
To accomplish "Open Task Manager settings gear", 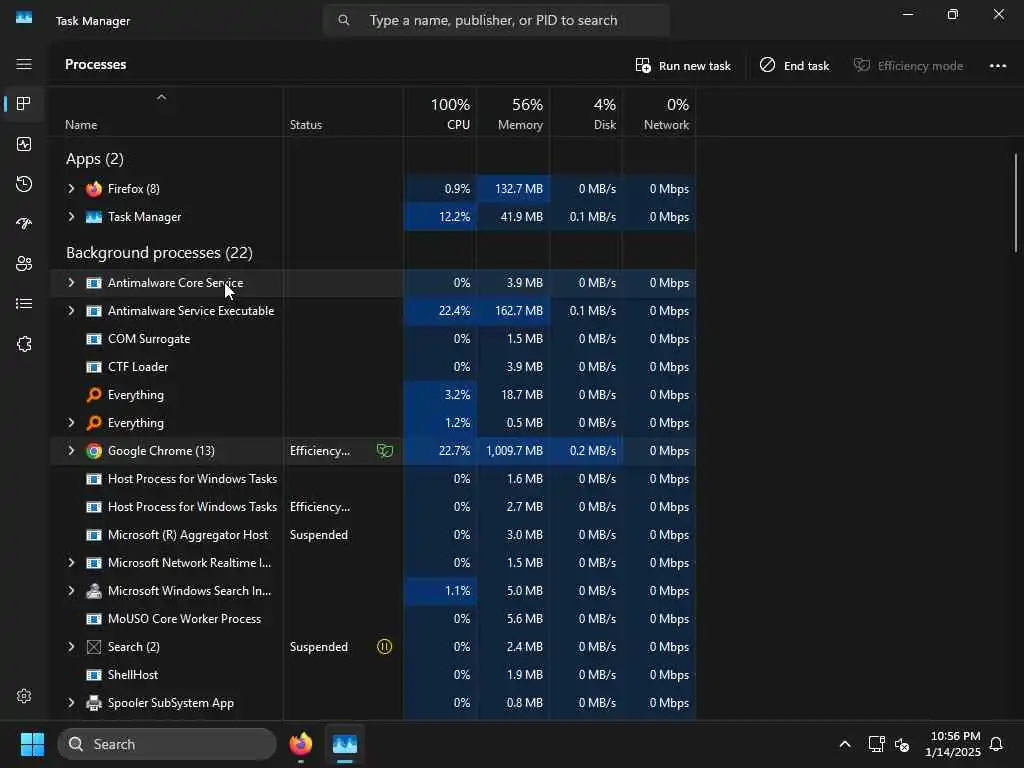I will point(24,696).
